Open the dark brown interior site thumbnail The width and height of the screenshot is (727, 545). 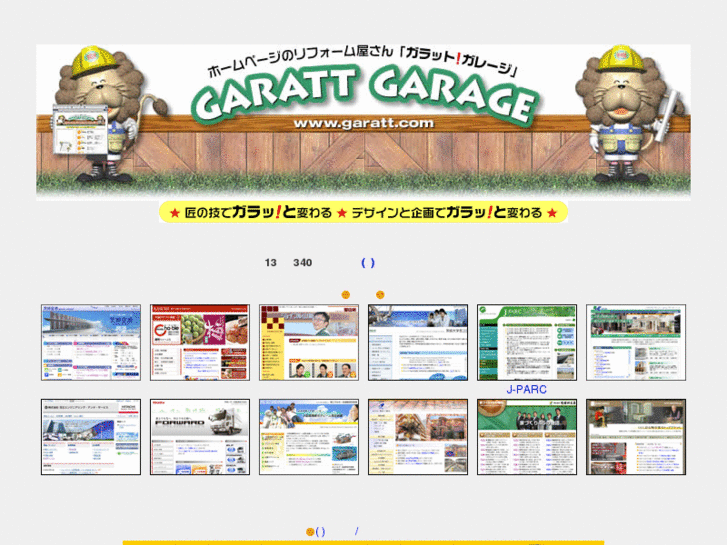(x=636, y=437)
